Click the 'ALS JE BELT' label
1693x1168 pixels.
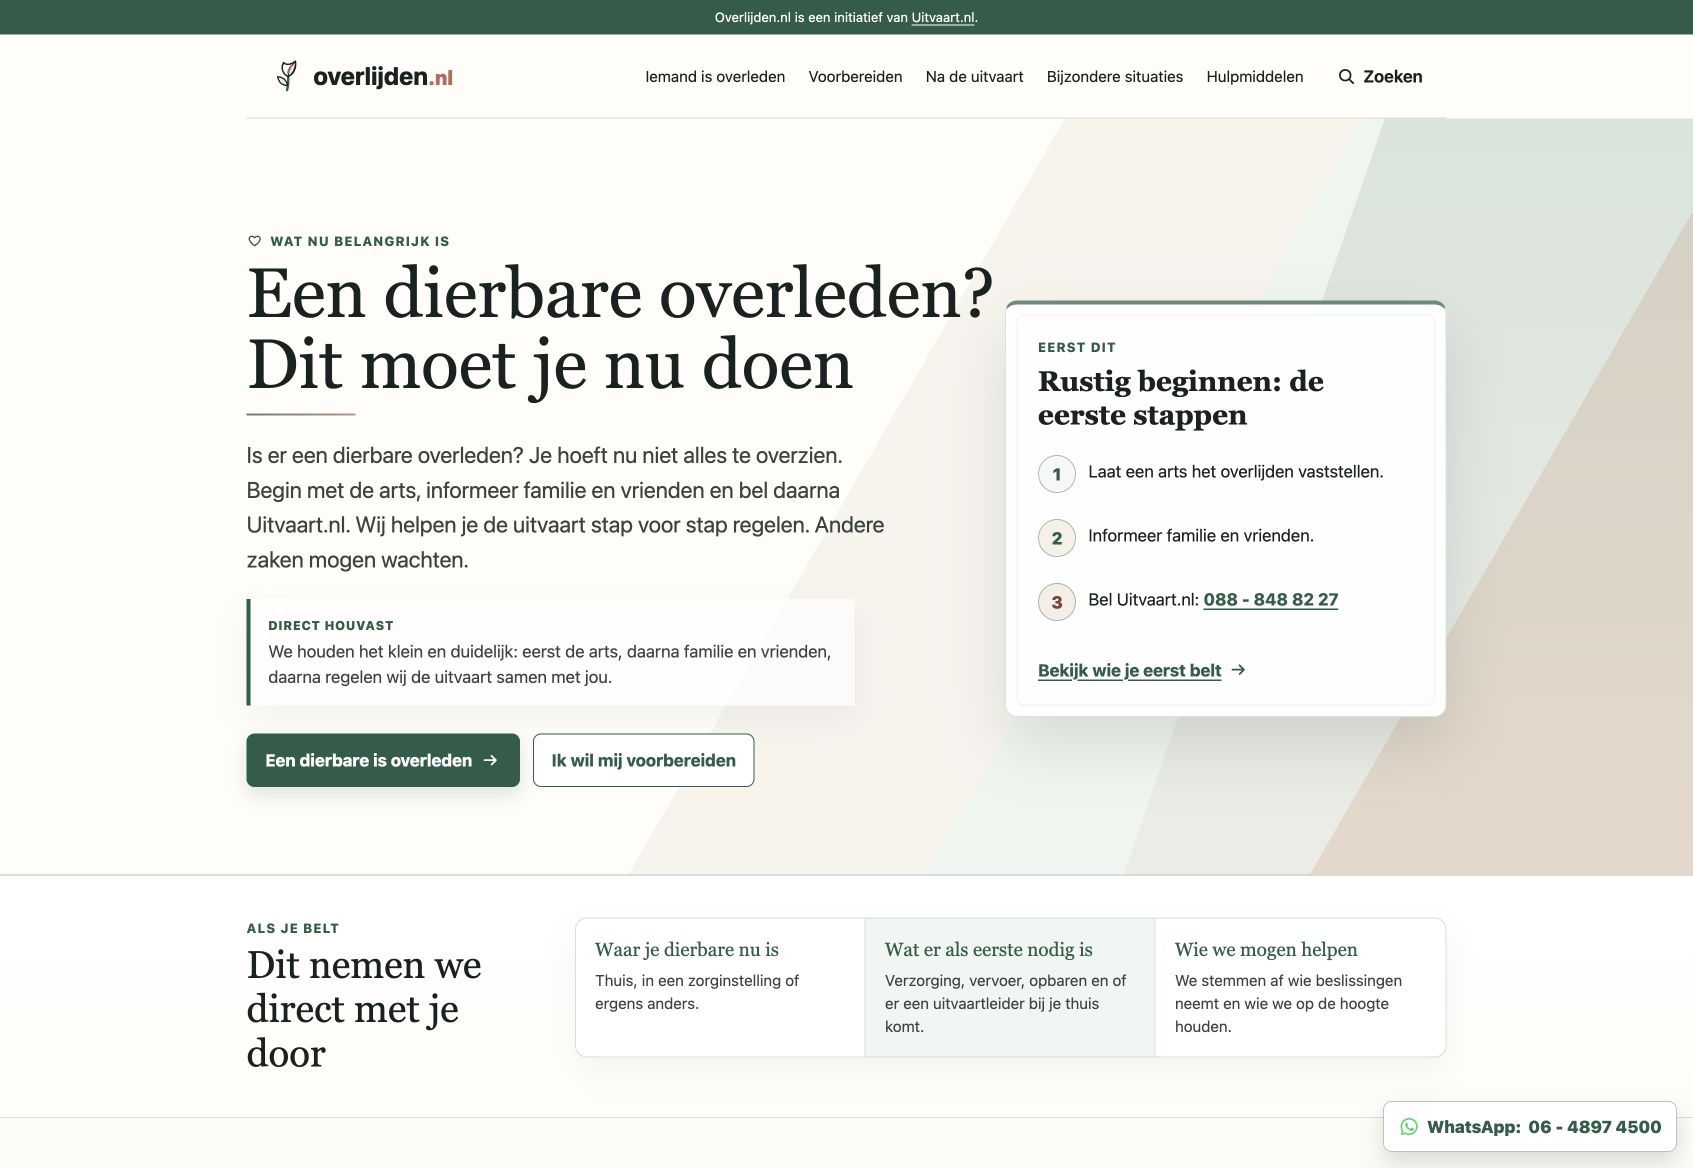click(293, 929)
